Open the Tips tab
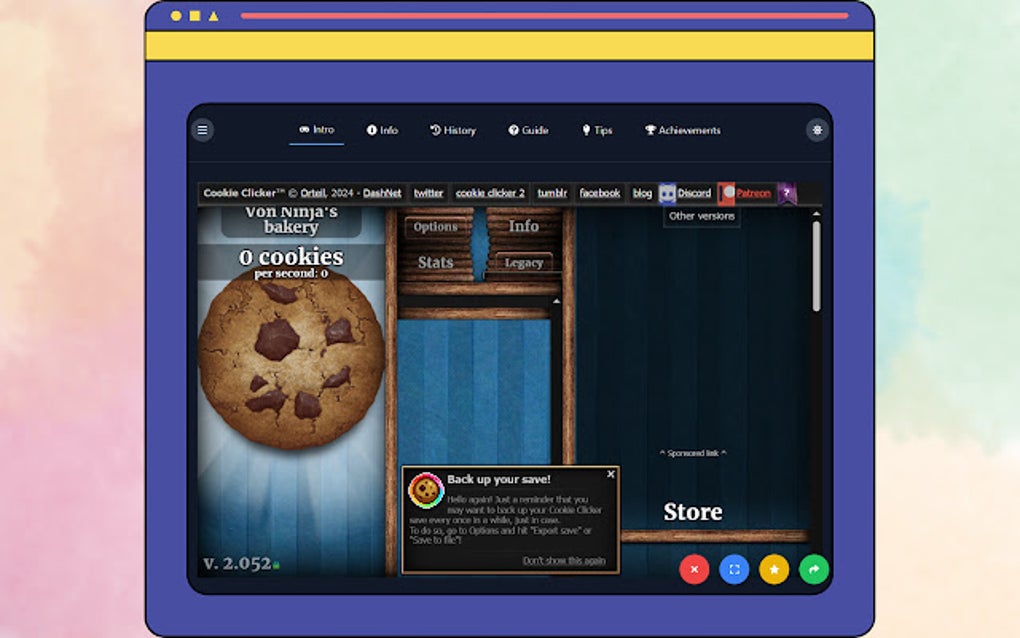Screen dimensions: 1020x638 [597, 130]
